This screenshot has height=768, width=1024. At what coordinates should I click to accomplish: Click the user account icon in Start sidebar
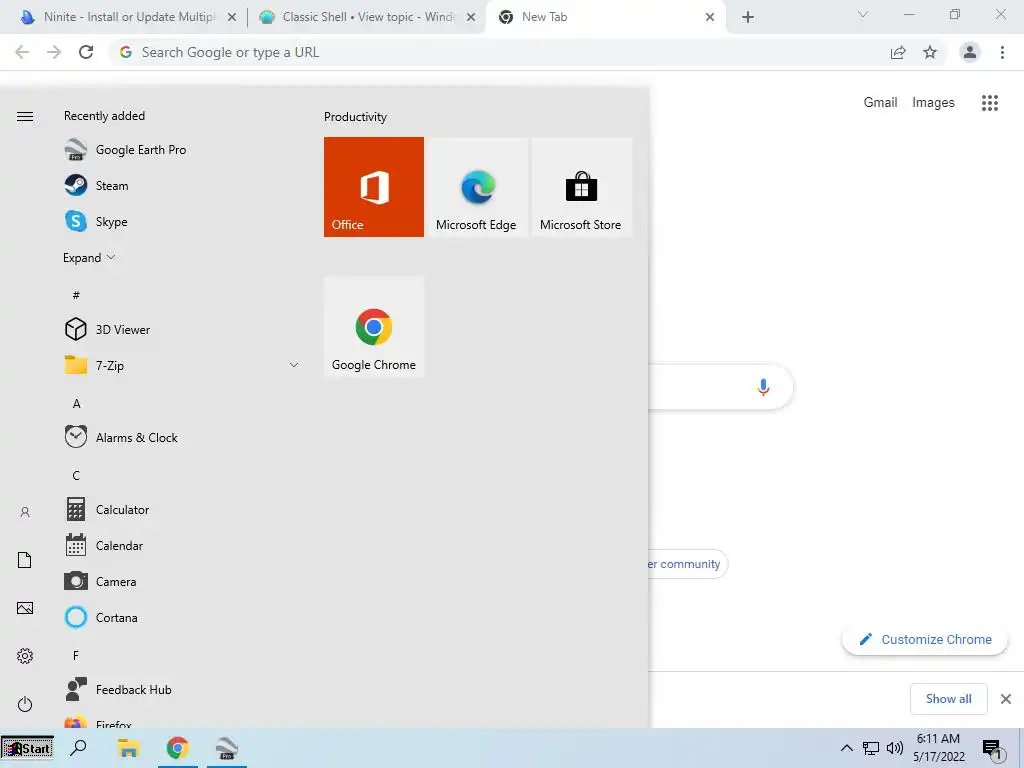click(x=25, y=512)
